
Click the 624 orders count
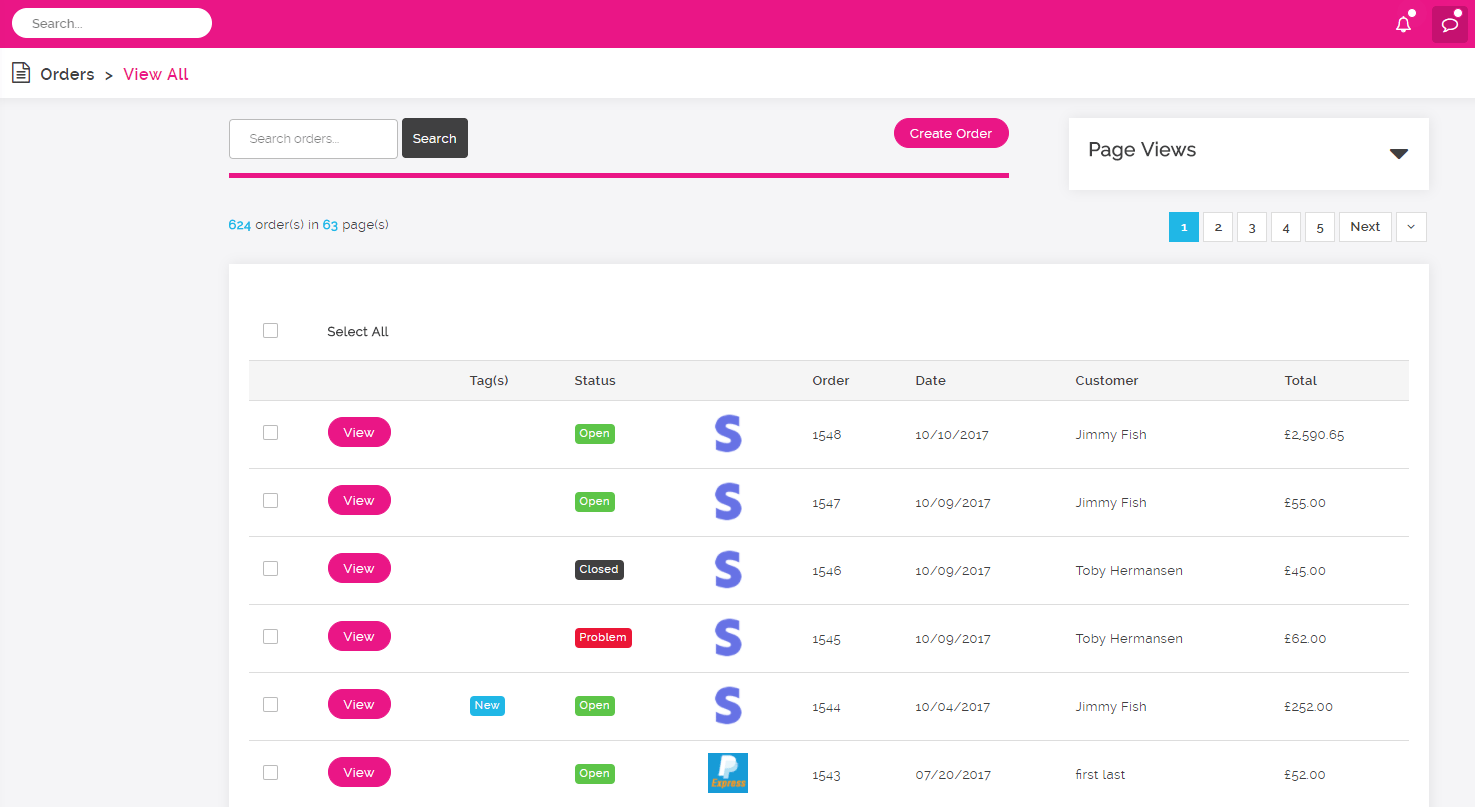240,225
